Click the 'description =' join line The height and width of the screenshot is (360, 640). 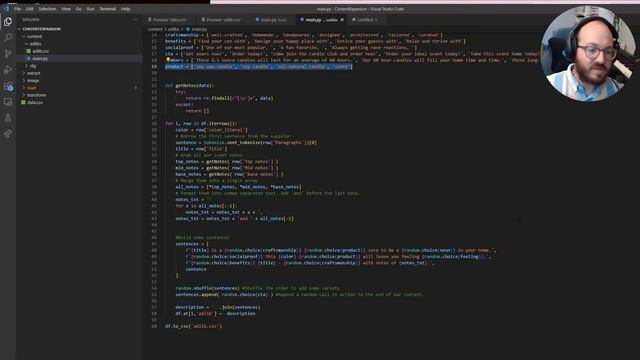218,307
